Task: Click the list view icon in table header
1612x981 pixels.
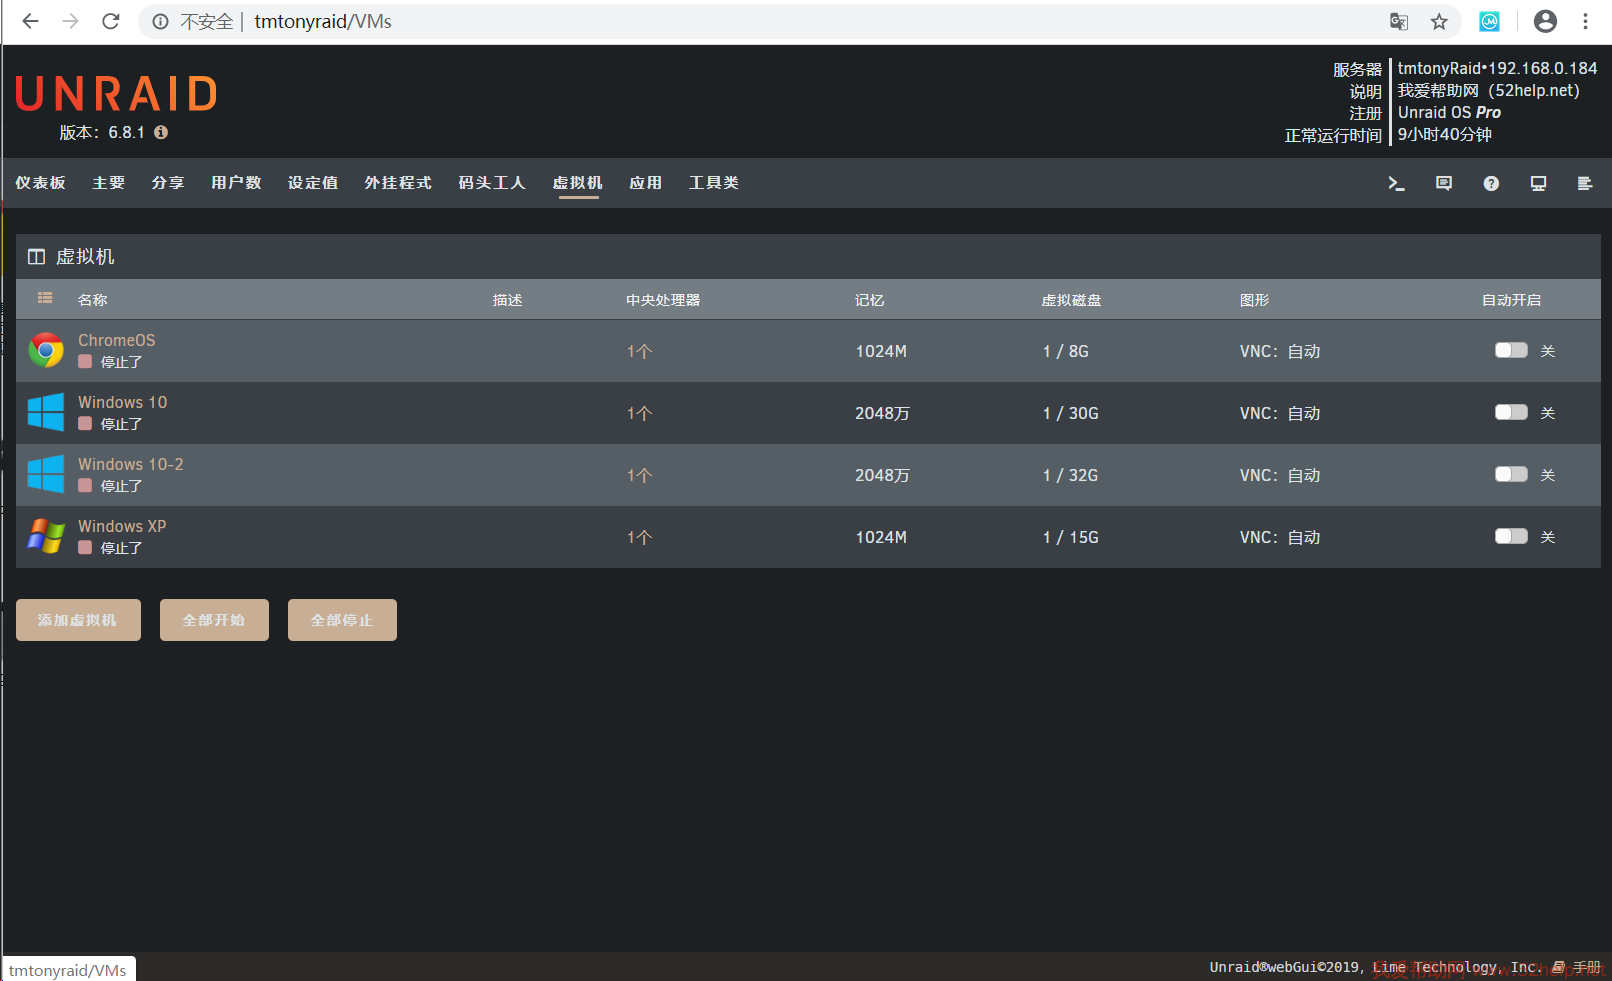Action: (x=45, y=298)
